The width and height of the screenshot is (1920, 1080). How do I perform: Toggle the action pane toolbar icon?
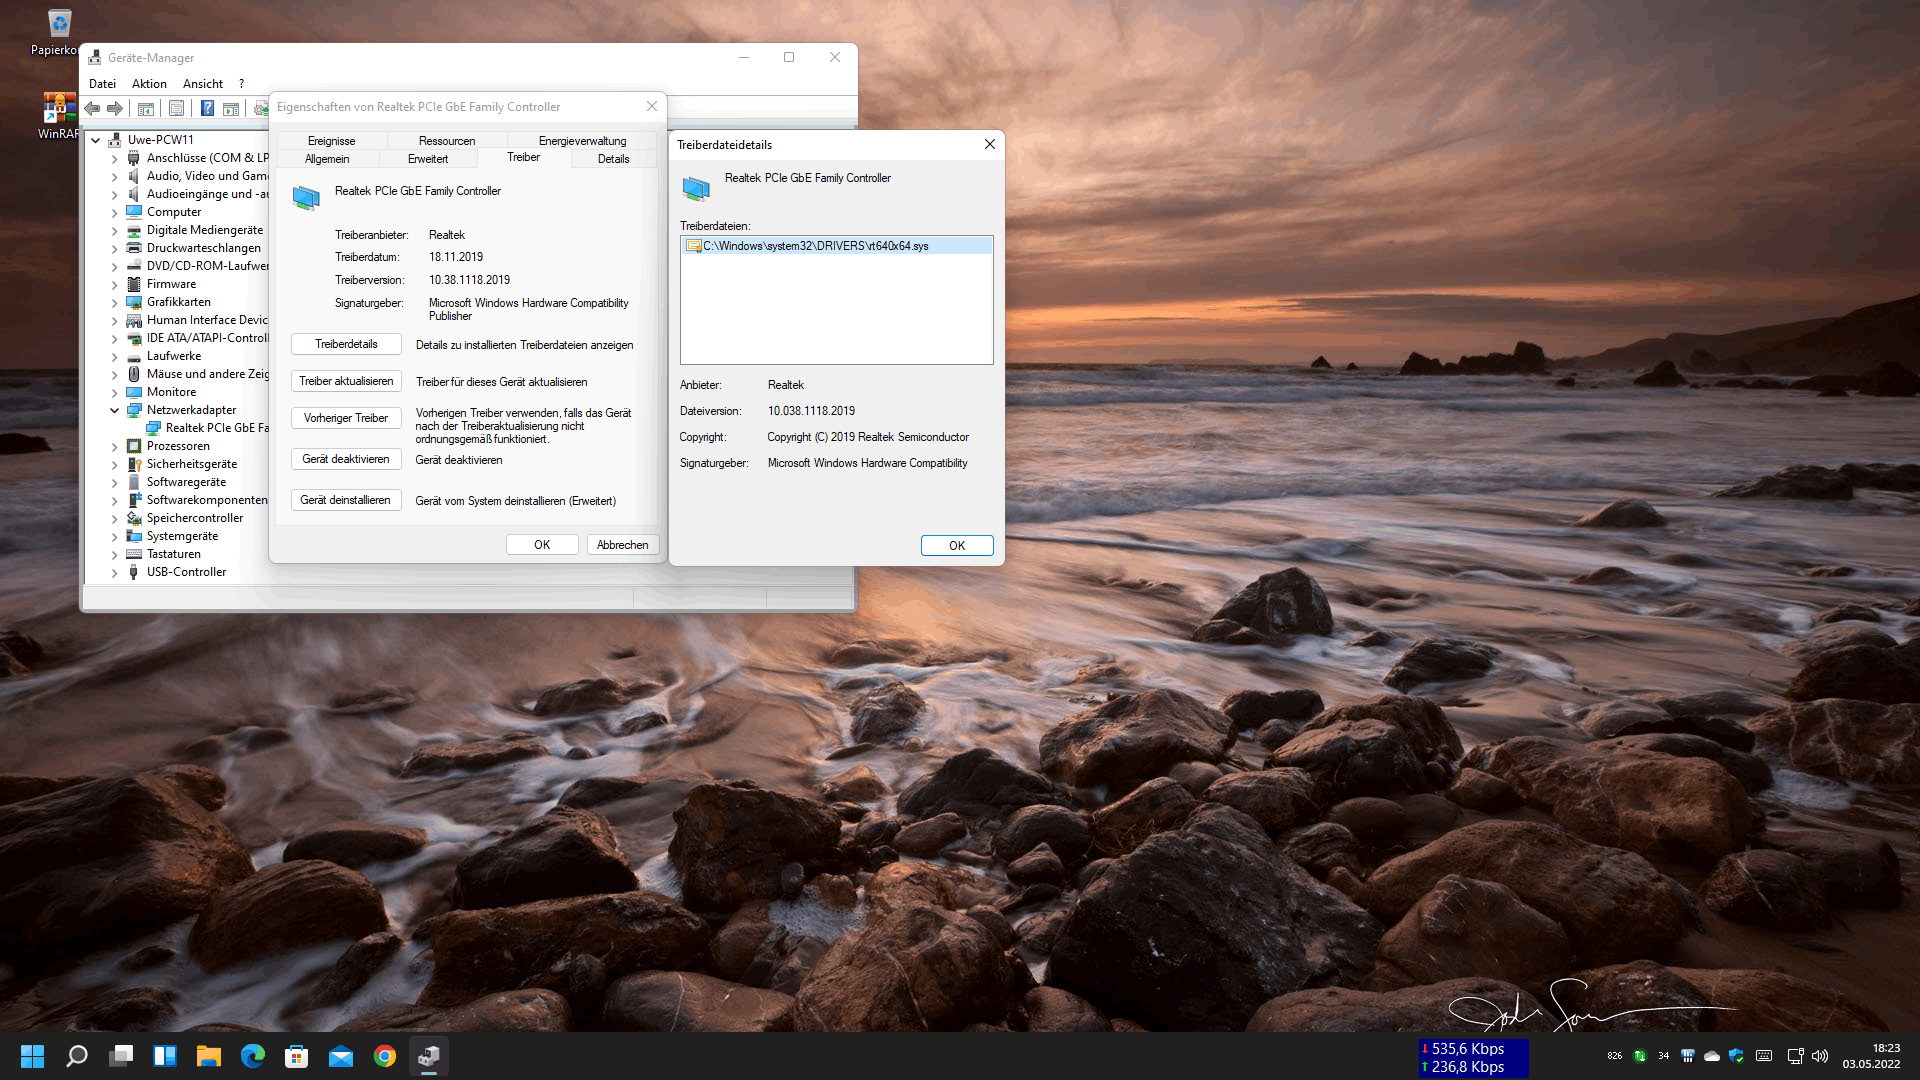tap(231, 108)
